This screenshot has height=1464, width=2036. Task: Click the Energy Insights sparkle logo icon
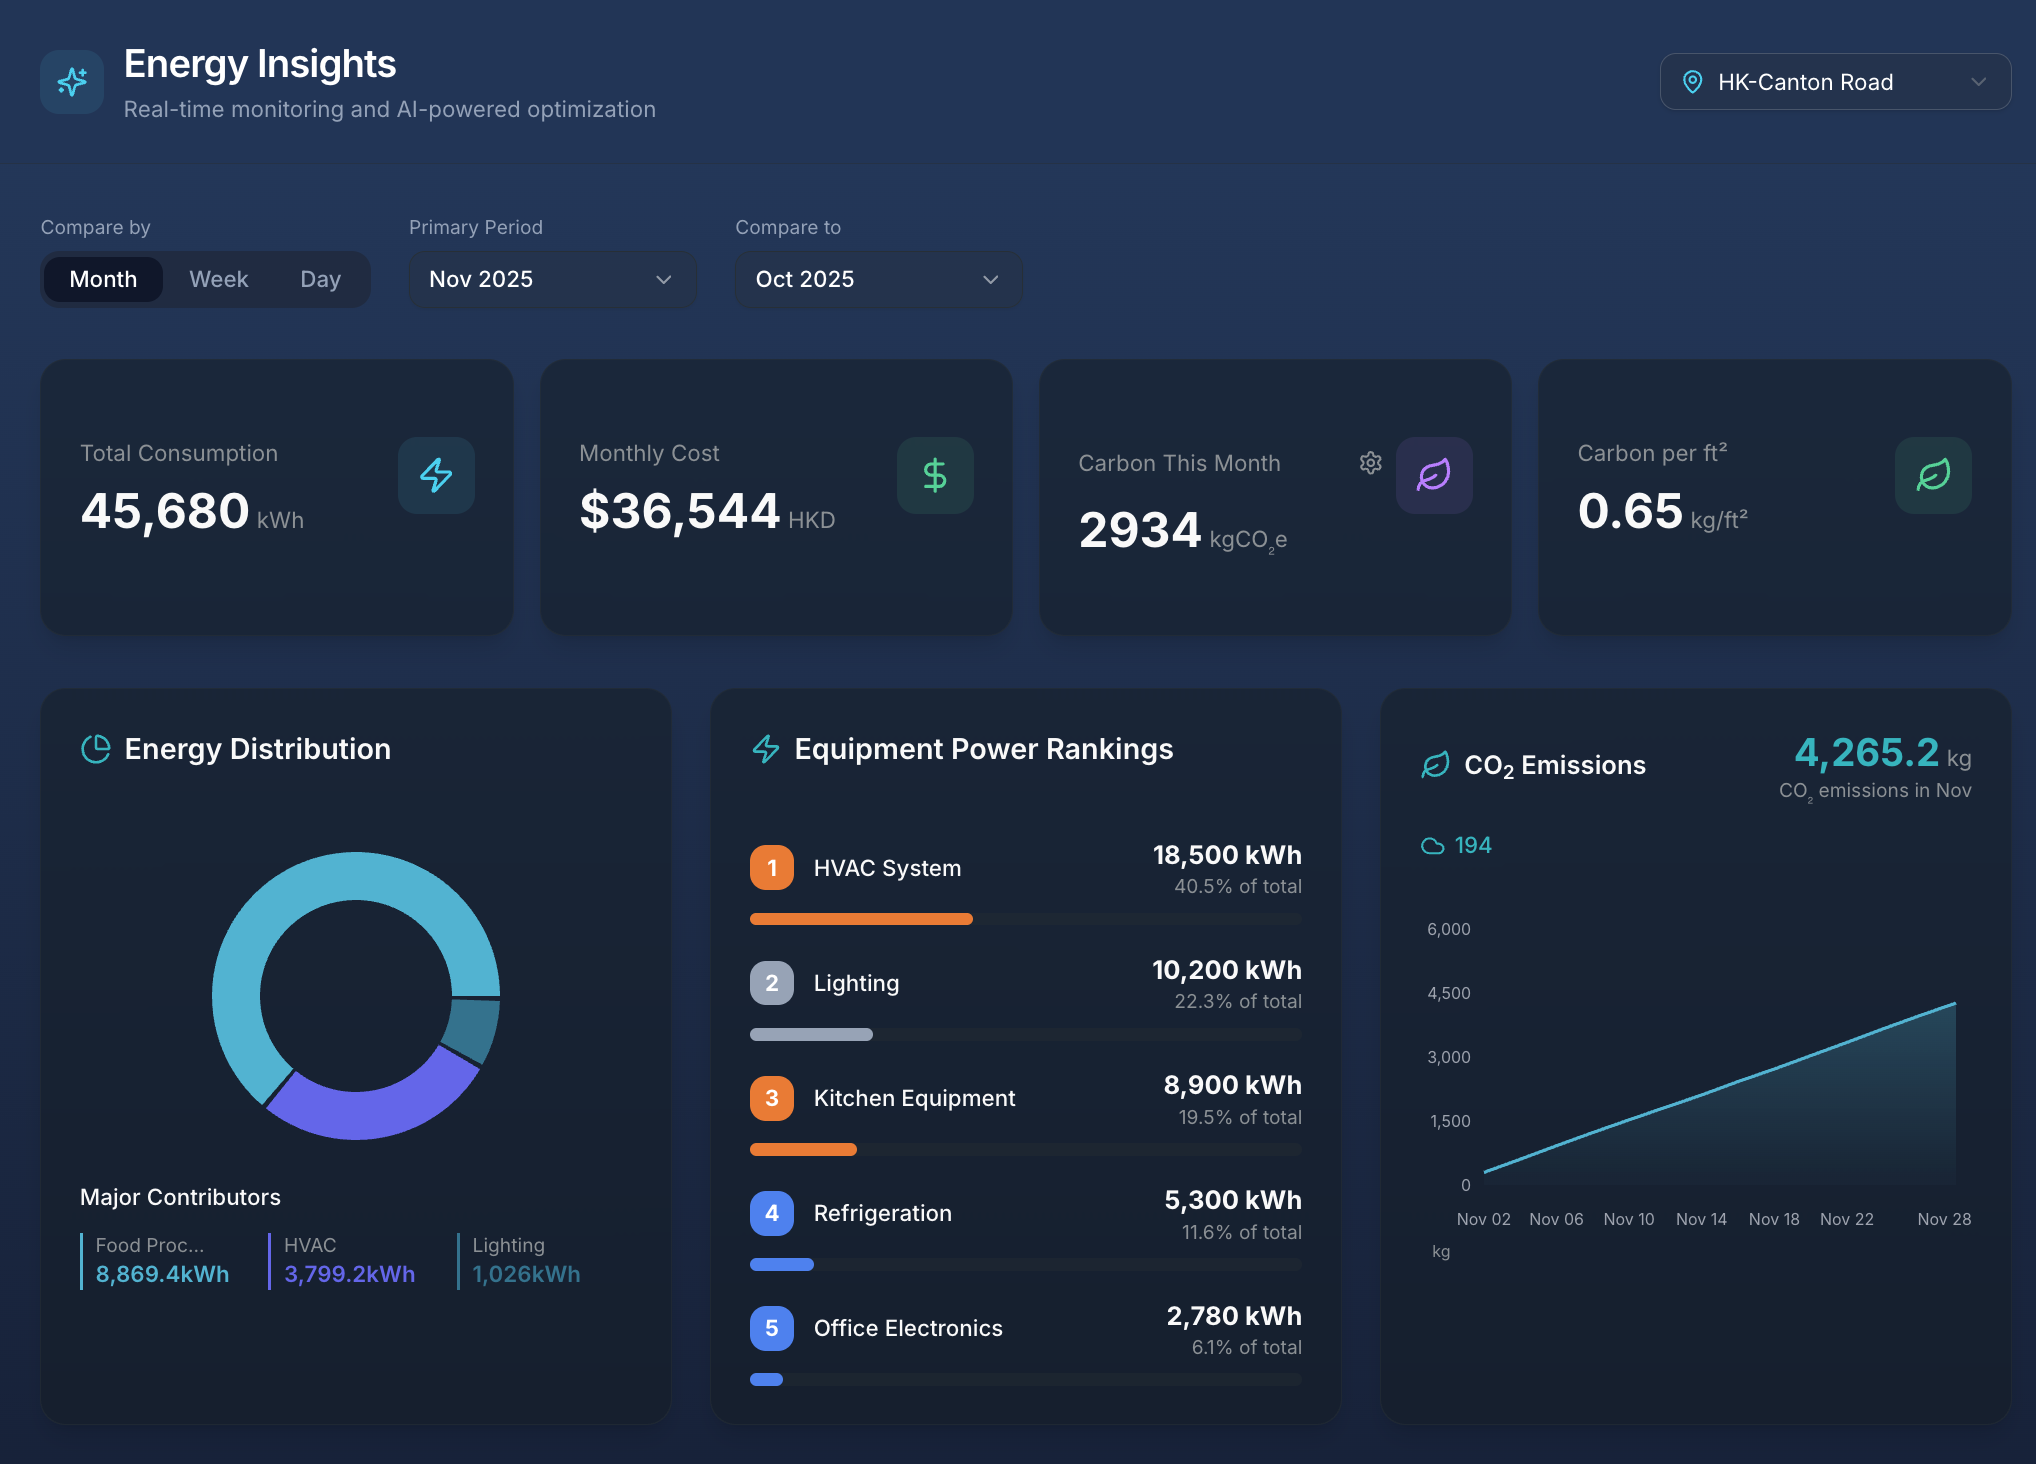pyautogui.click(x=72, y=82)
